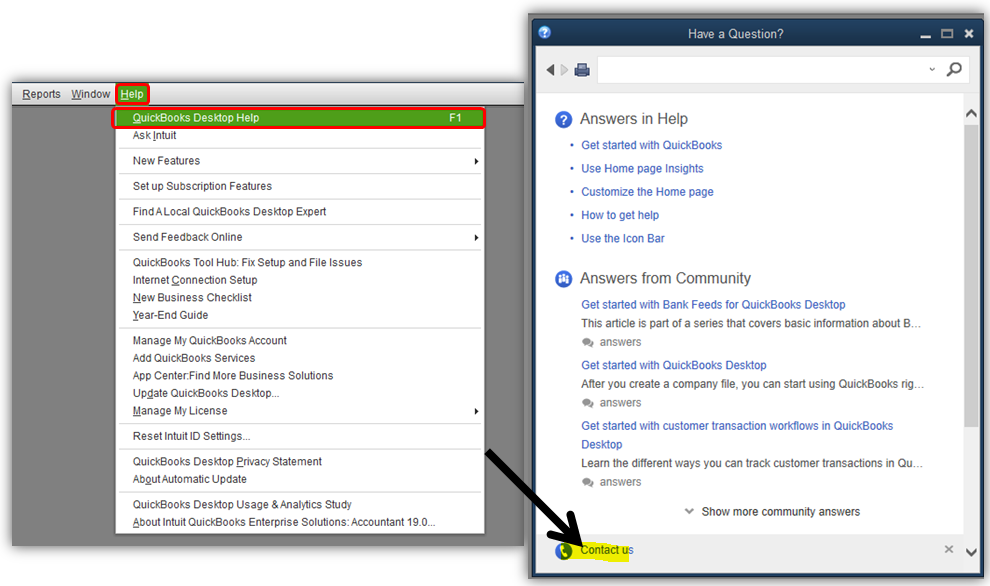
Task: Open customer transaction workflows article link
Action: [x=737, y=435]
